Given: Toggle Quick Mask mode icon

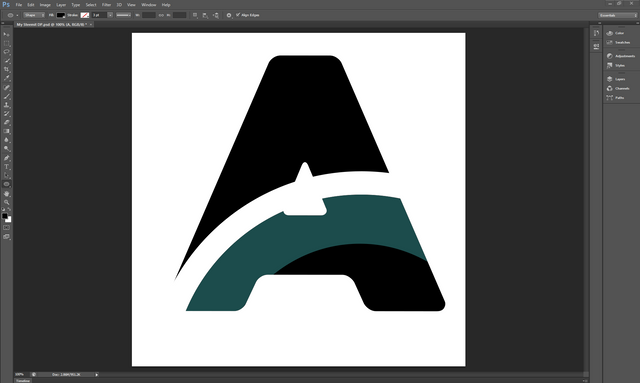Looking at the screenshot, I should click(x=7, y=227).
